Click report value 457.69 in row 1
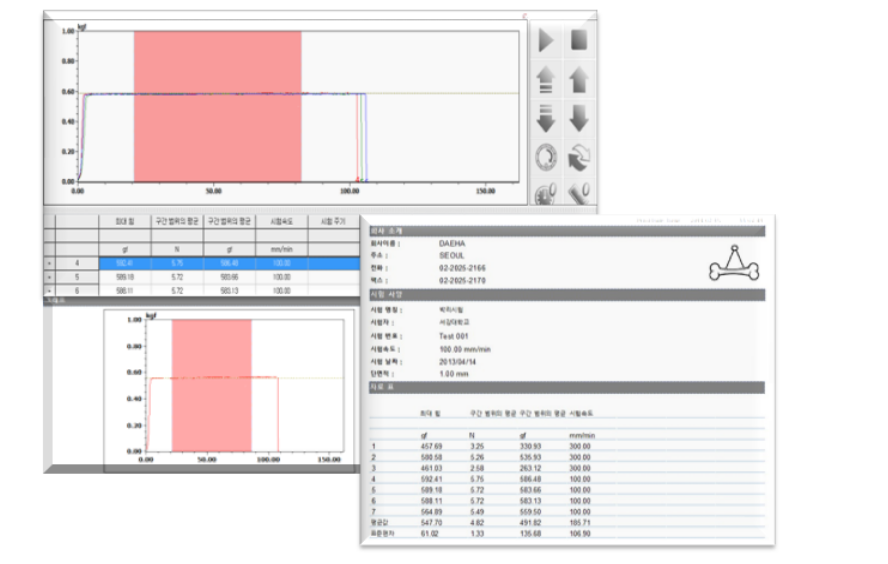The width and height of the screenshot is (888, 564). point(431,447)
